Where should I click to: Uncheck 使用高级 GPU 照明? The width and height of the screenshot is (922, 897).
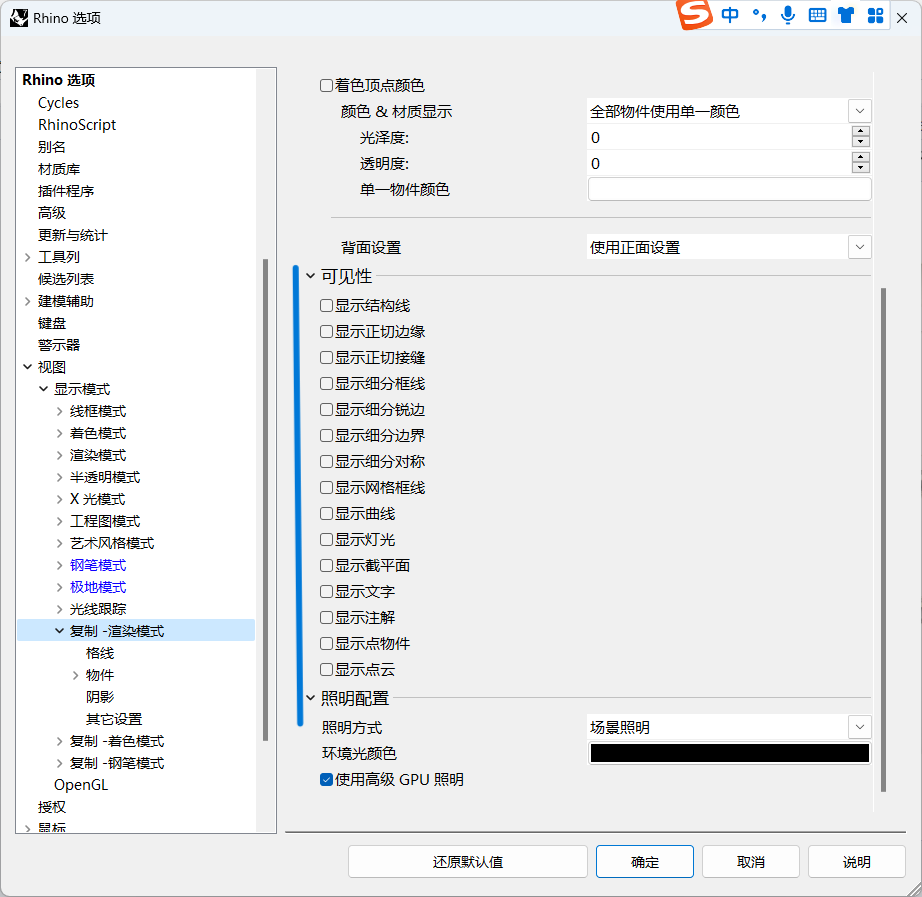point(326,779)
